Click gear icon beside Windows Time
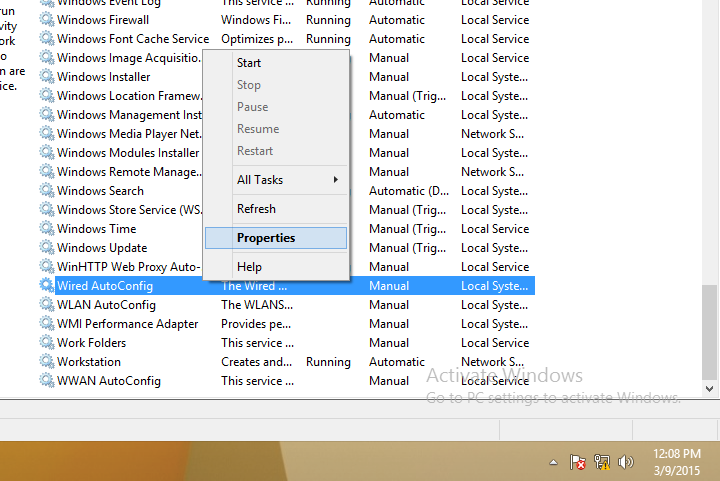720x481 pixels. click(46, 229)
